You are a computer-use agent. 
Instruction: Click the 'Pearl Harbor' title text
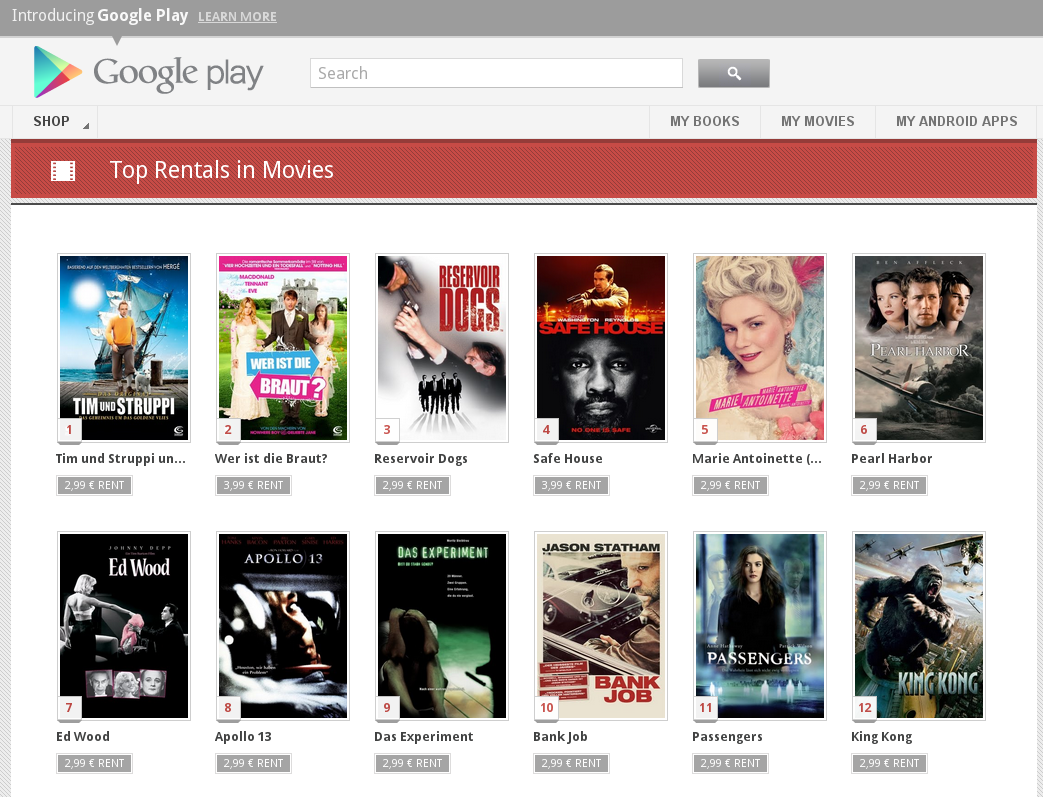click(x=891, y=458)
